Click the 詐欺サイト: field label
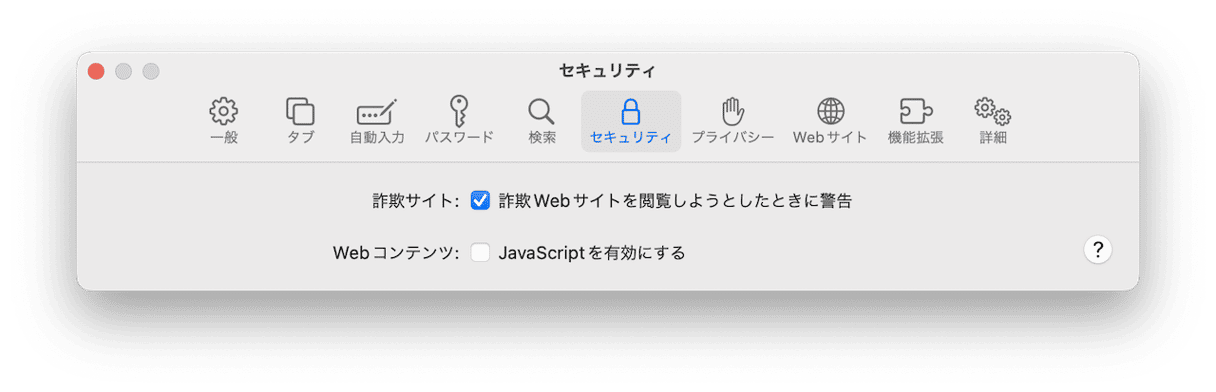 pos(415,200)
